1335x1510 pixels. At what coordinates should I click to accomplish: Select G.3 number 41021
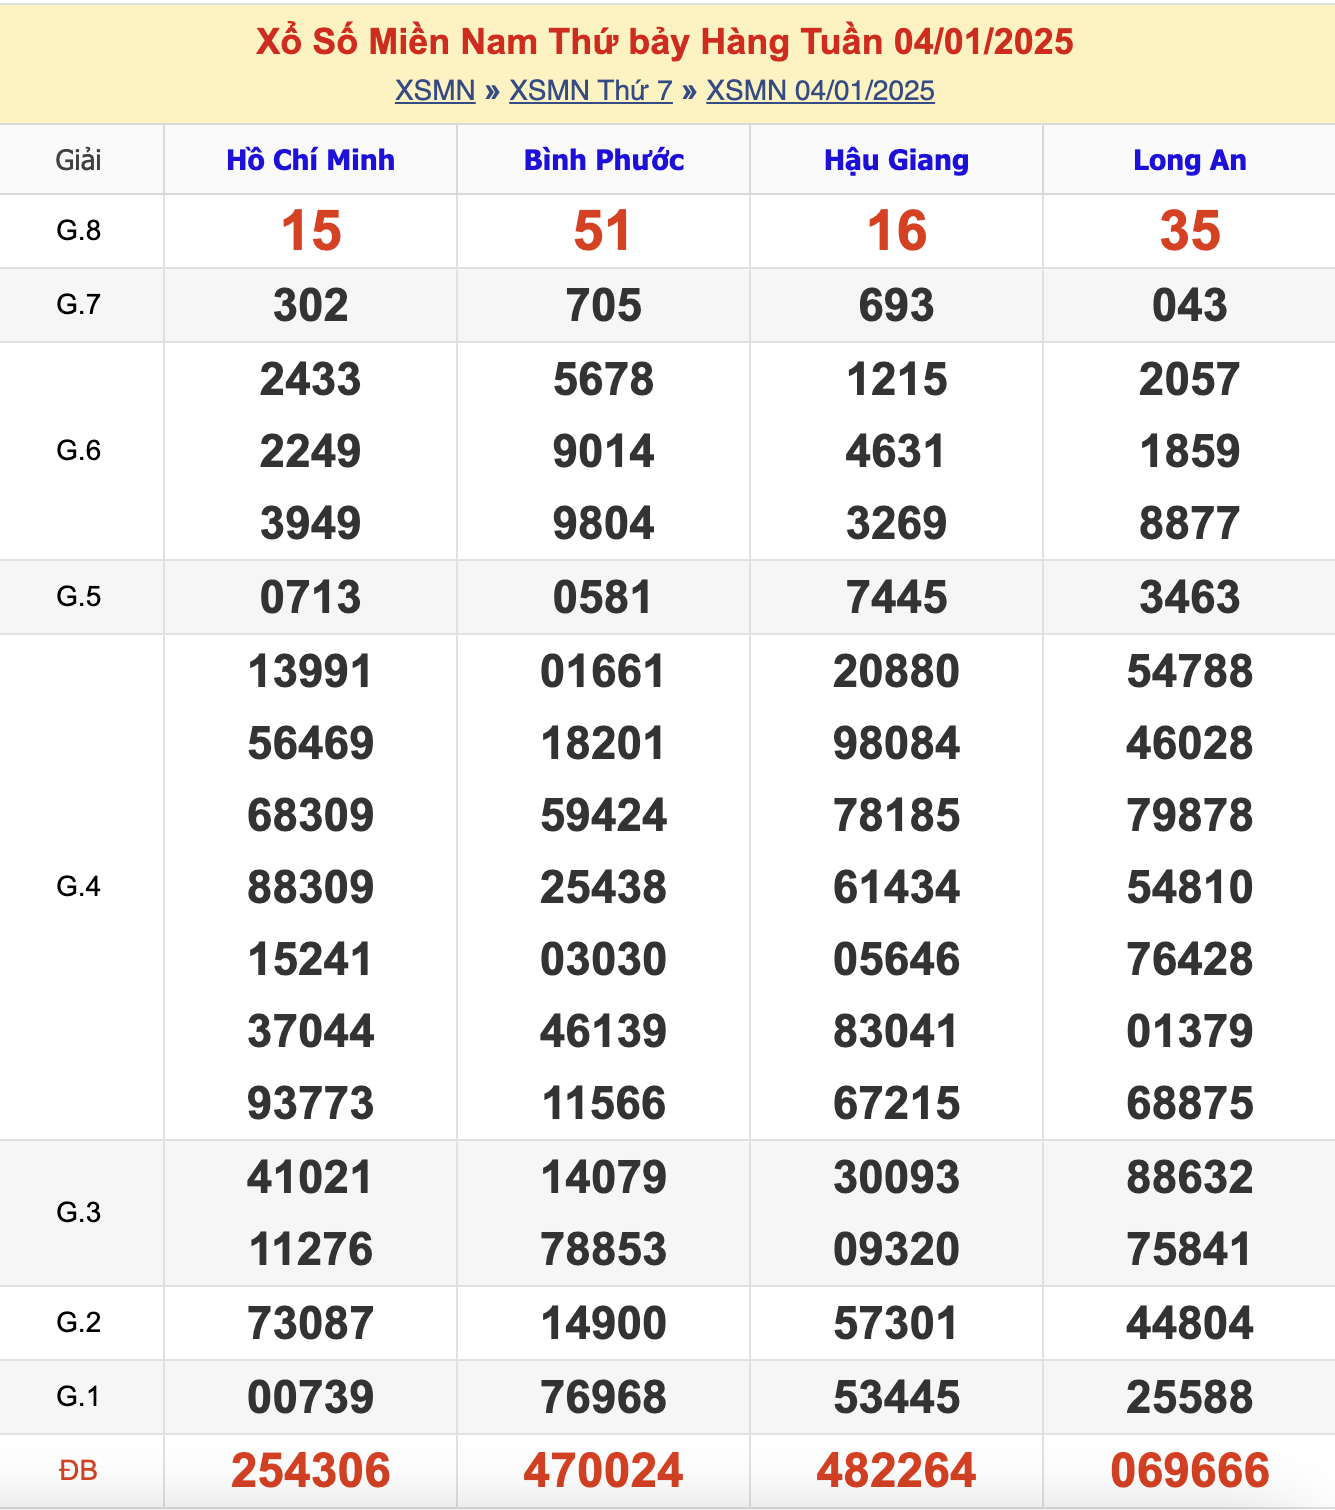pos(310,1177)
